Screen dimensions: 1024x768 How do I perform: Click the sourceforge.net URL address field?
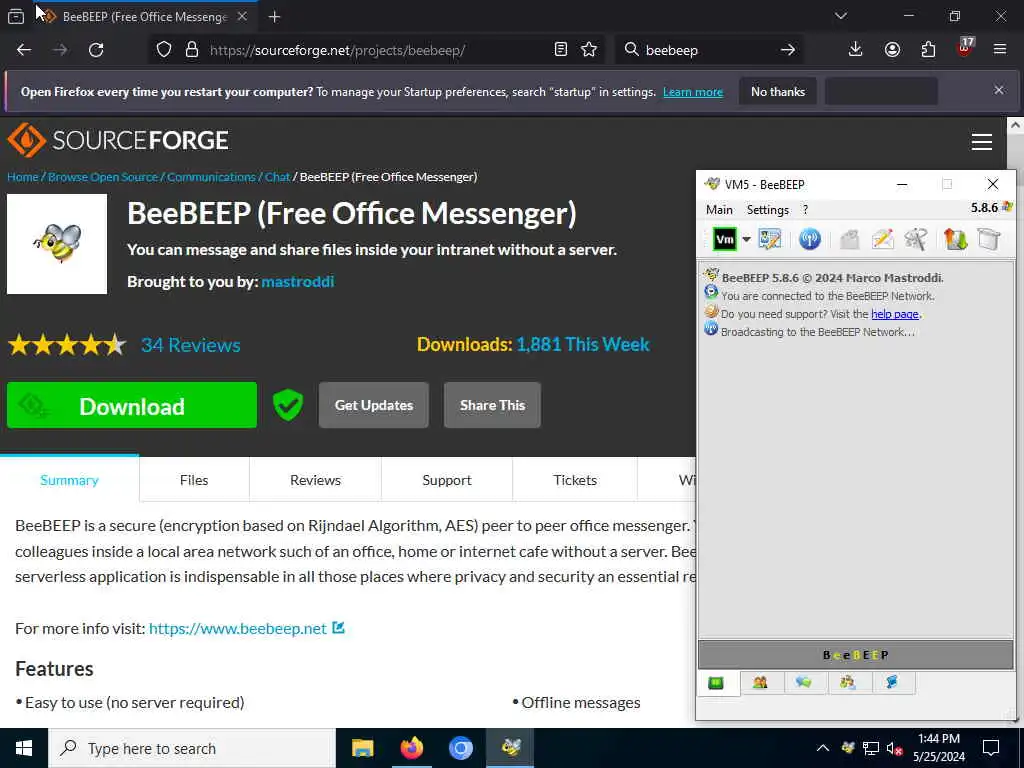pos(376,50)
